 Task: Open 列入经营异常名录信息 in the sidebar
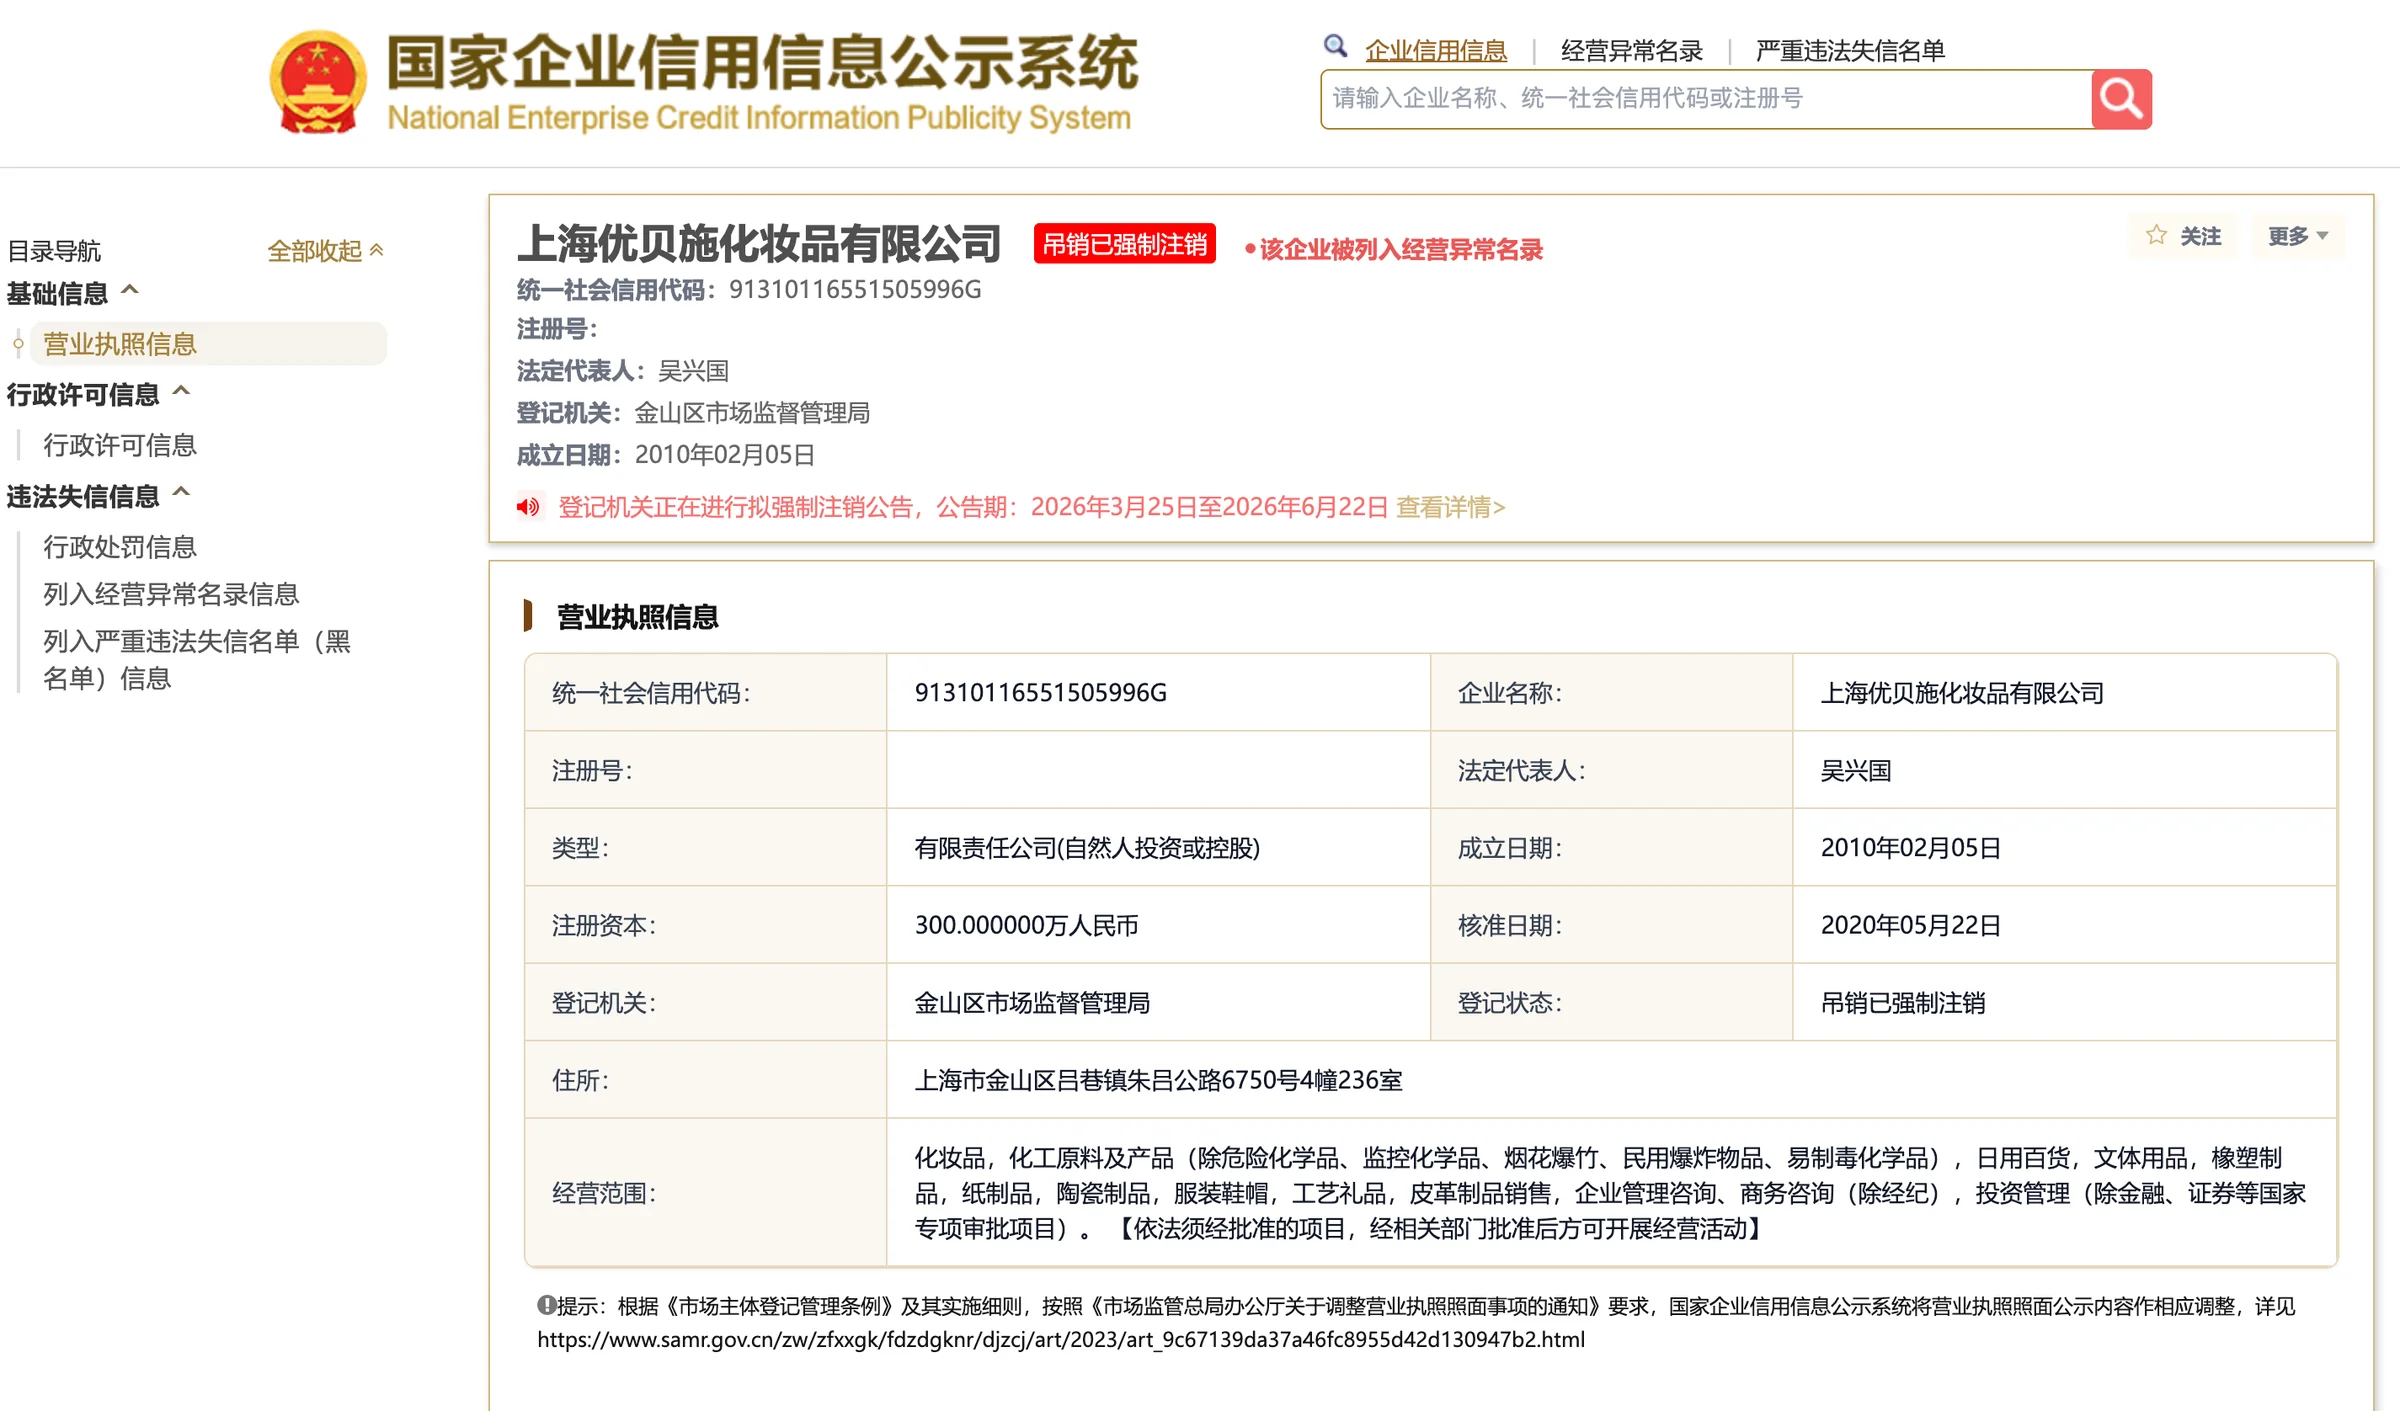pyautogui.click(x=171, y=594)
